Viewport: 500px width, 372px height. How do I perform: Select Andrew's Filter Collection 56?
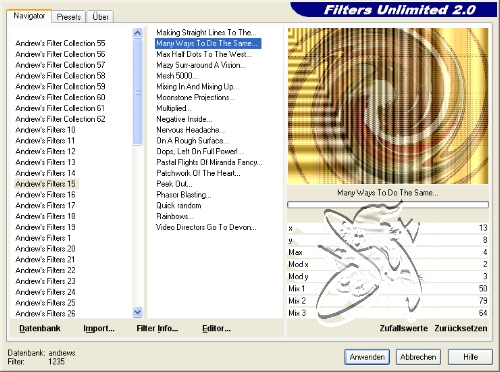(60, 54)
